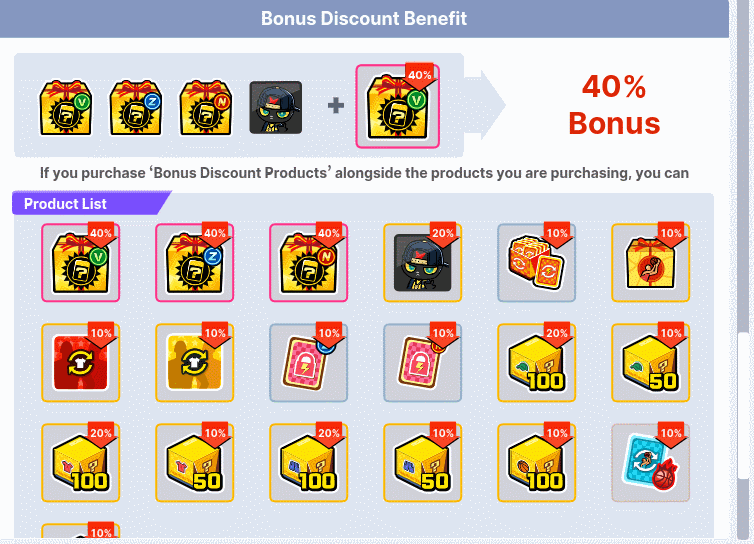Screen dimensions: 754x544
Task: Select the blue pants 100 box
Action: (x=308, y=463)
